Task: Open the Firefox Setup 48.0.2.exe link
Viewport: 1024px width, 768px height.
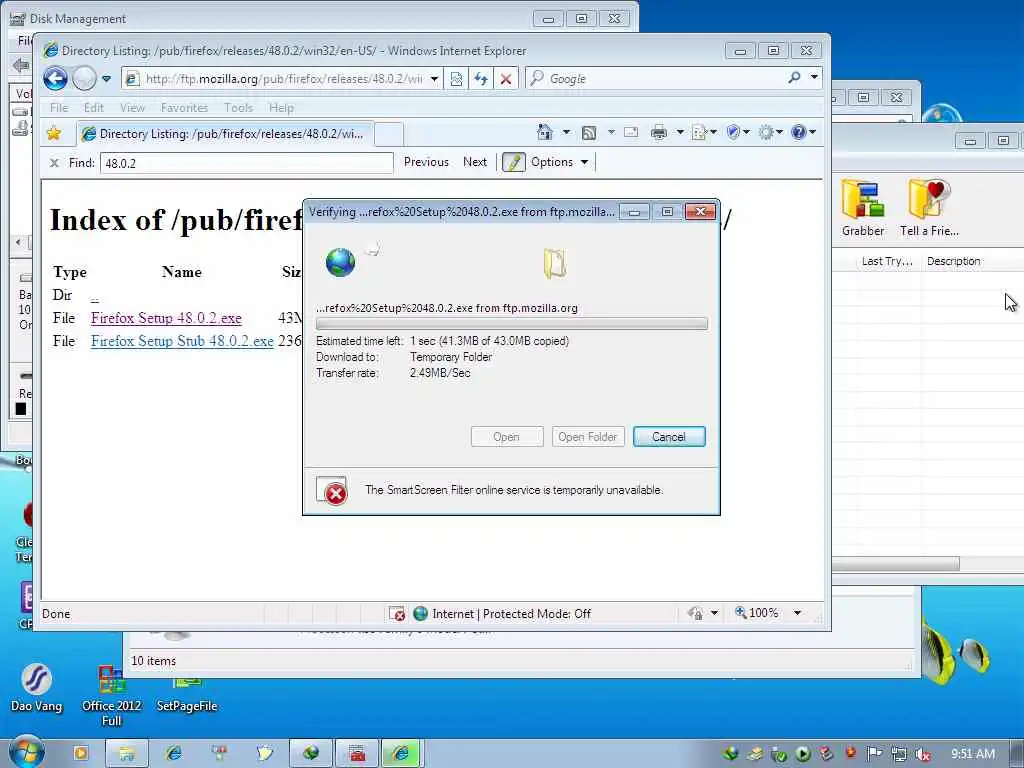Action: [x=166, y=318]
